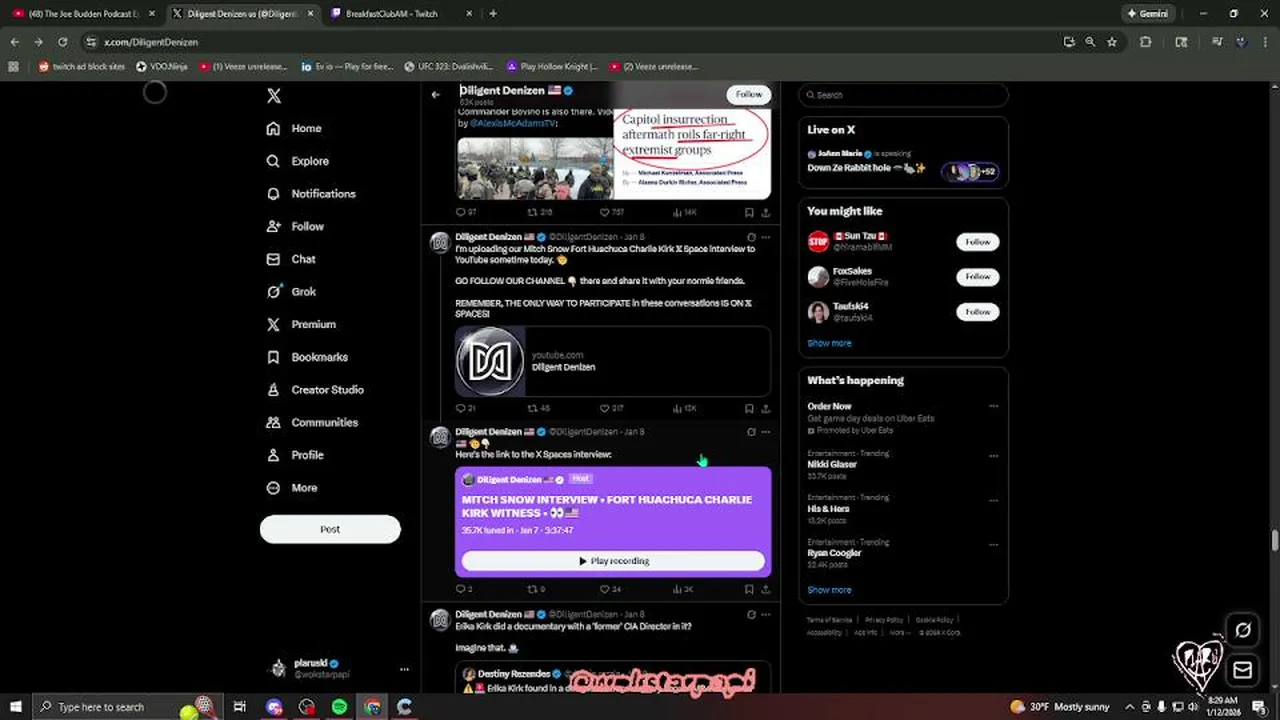Open more options on Erika Kirk post
1280x720 pixels.
tap(765, 614)
